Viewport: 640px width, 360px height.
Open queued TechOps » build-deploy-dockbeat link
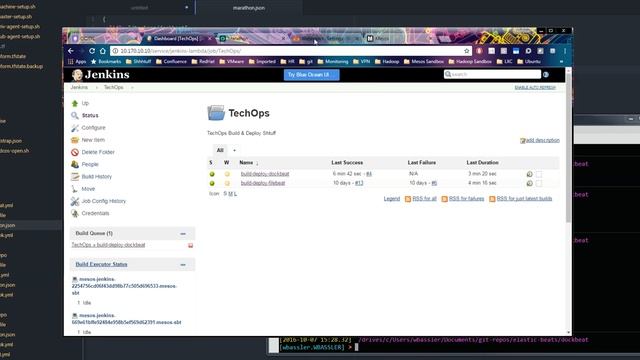(108, 245)
